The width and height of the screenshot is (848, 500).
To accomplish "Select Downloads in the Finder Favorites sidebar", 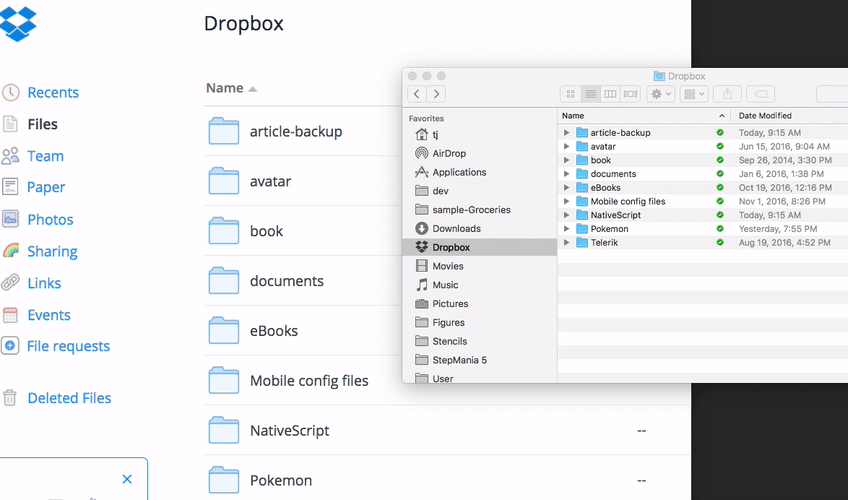I will 456,228.
